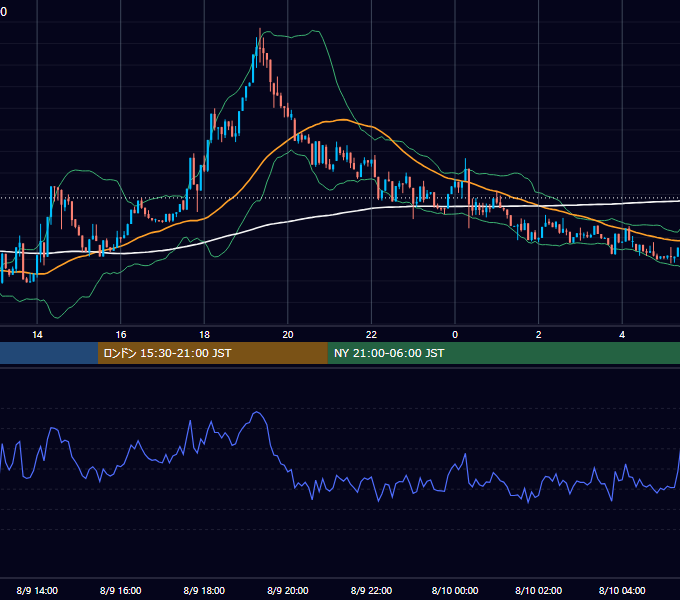This screenshot has width=680, height=600.
Task: Click the 20 hour axis label
Action: [288, 335]
